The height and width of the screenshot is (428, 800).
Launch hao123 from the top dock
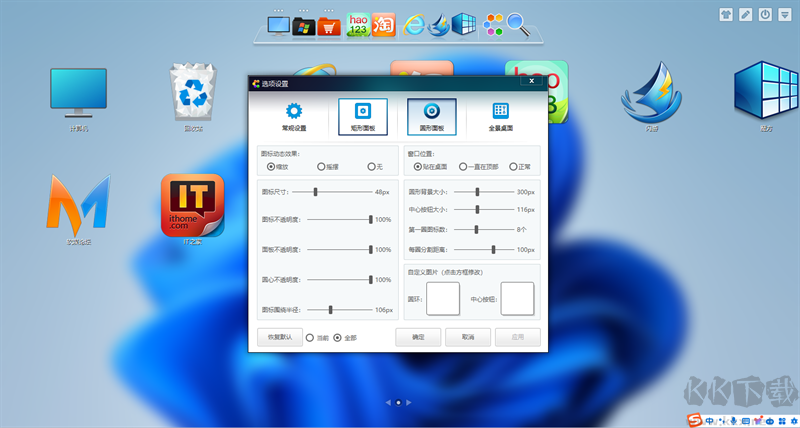tap(358, 25)
